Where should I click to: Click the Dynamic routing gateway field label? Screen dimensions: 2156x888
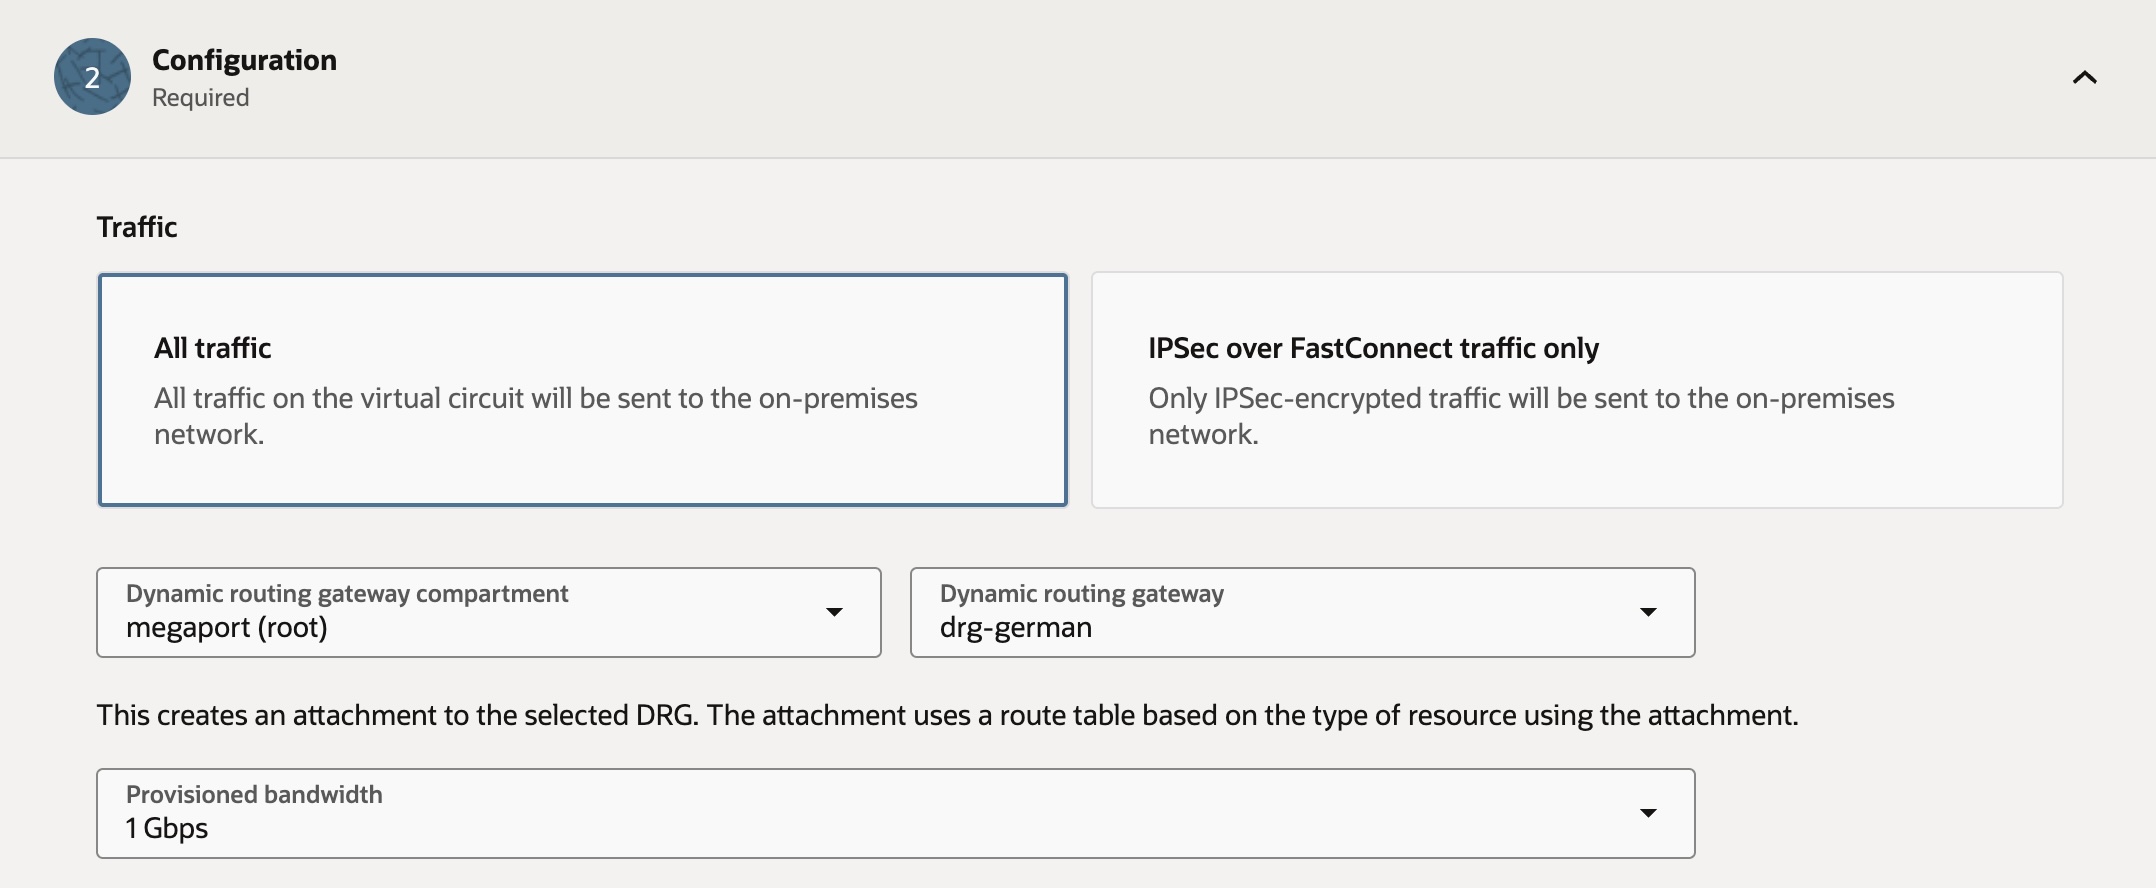click(x=1081, y=594)
